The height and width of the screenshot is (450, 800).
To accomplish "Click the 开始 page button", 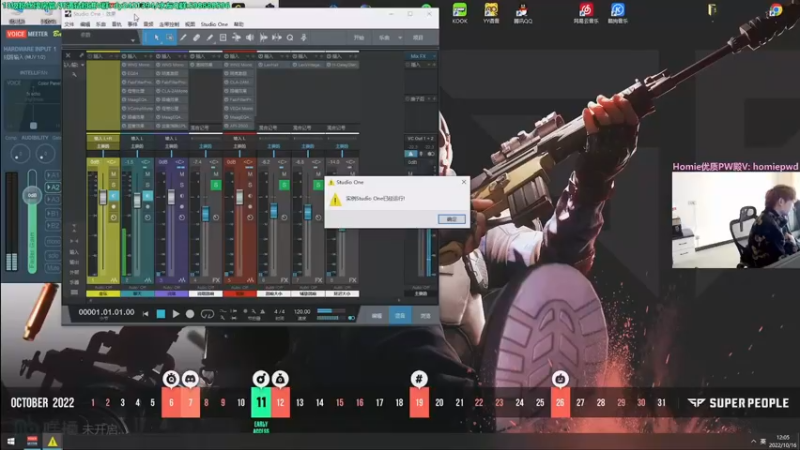I will point(359,38).
